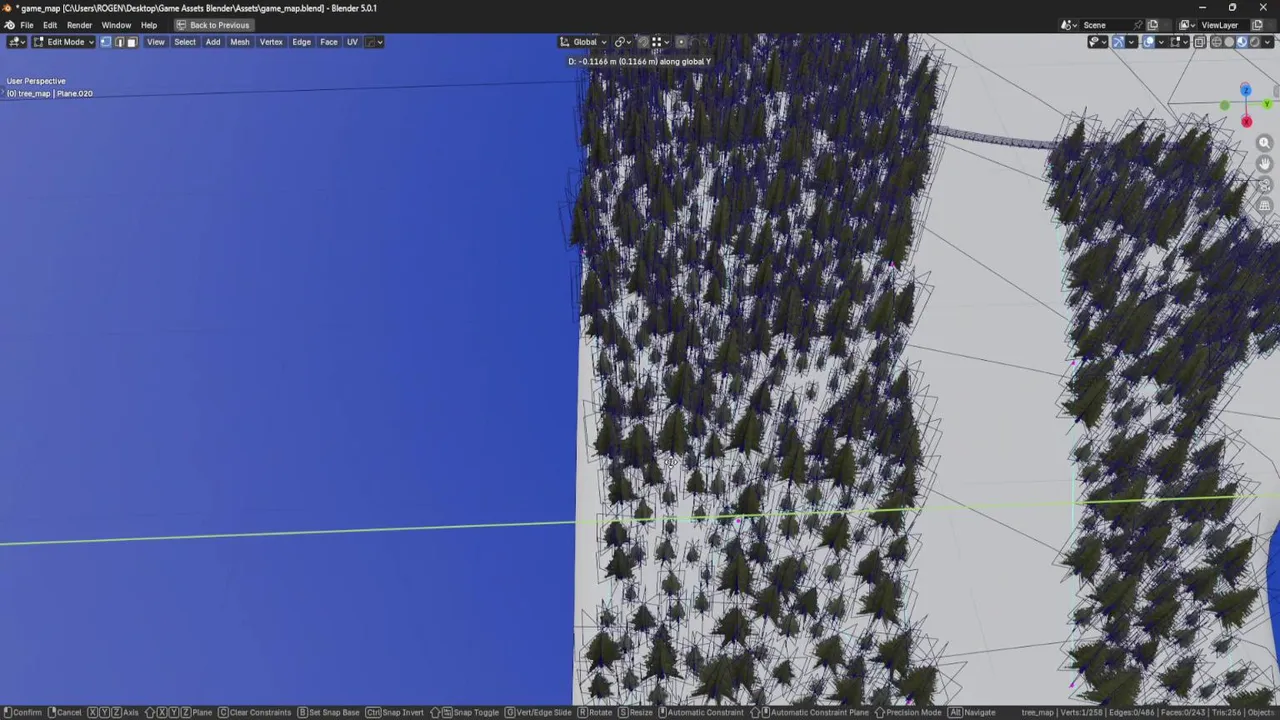Create a new scene with copy icon
The image size is (1280, 720).
click(x=1153, y=25)
